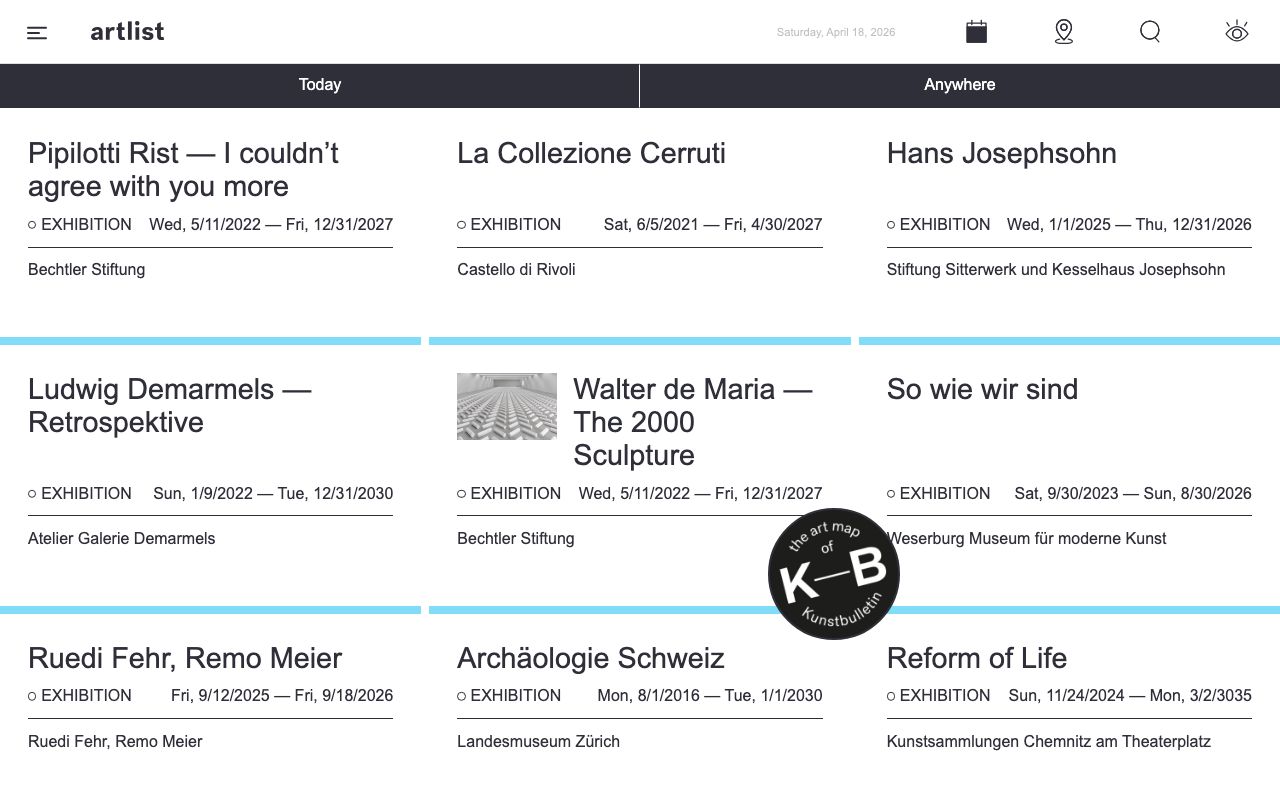Open the Hans Josephsohn exhibition
Viewport: 1280px width, 800px height.
point(1002,153)
